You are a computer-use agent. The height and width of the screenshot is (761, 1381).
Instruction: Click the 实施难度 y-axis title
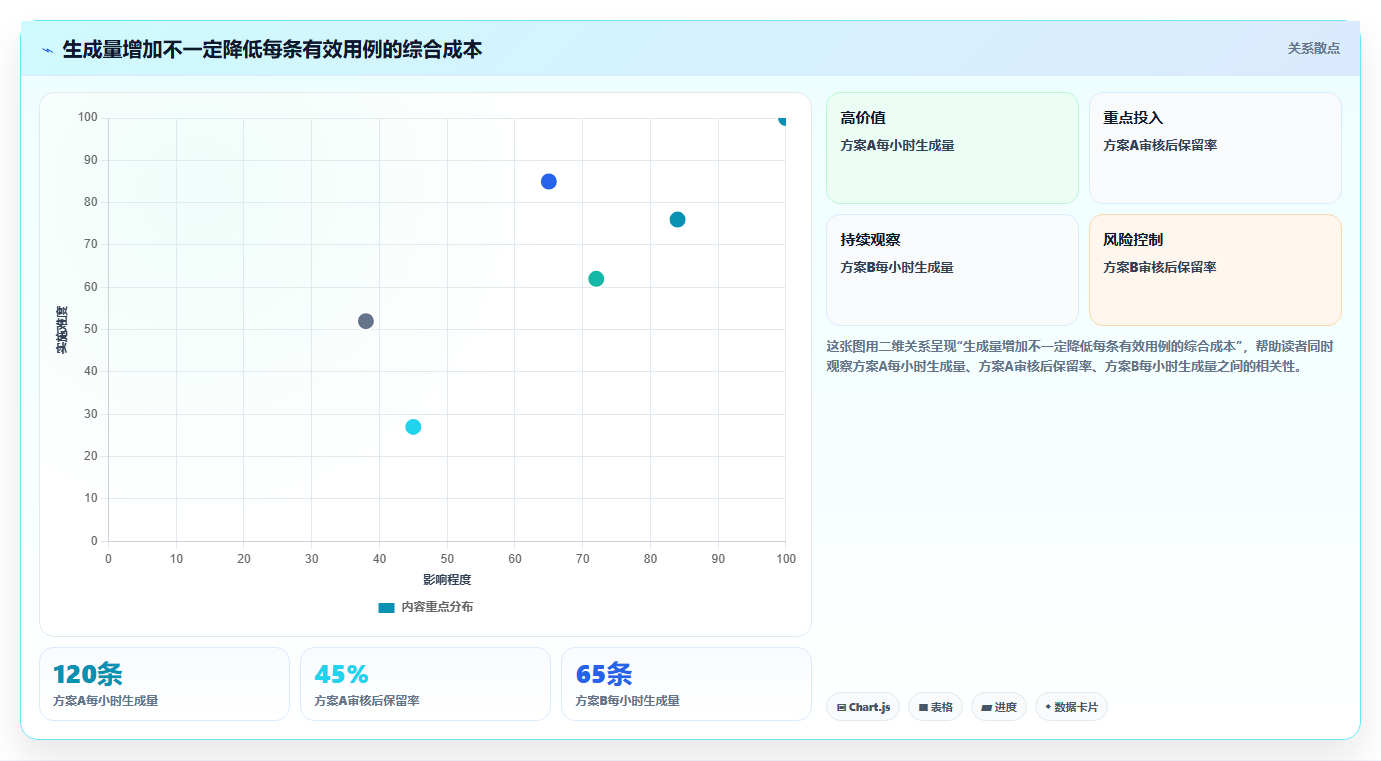point(62,329)
